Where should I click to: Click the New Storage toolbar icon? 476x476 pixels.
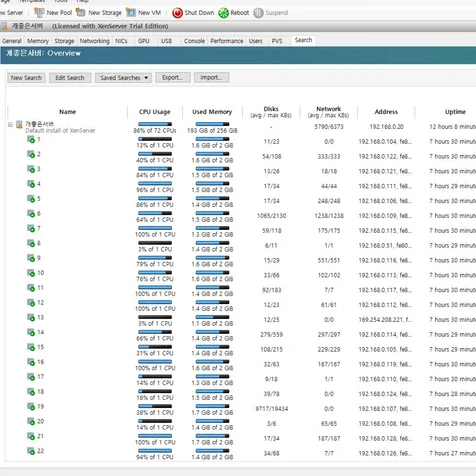click(81, 13)
